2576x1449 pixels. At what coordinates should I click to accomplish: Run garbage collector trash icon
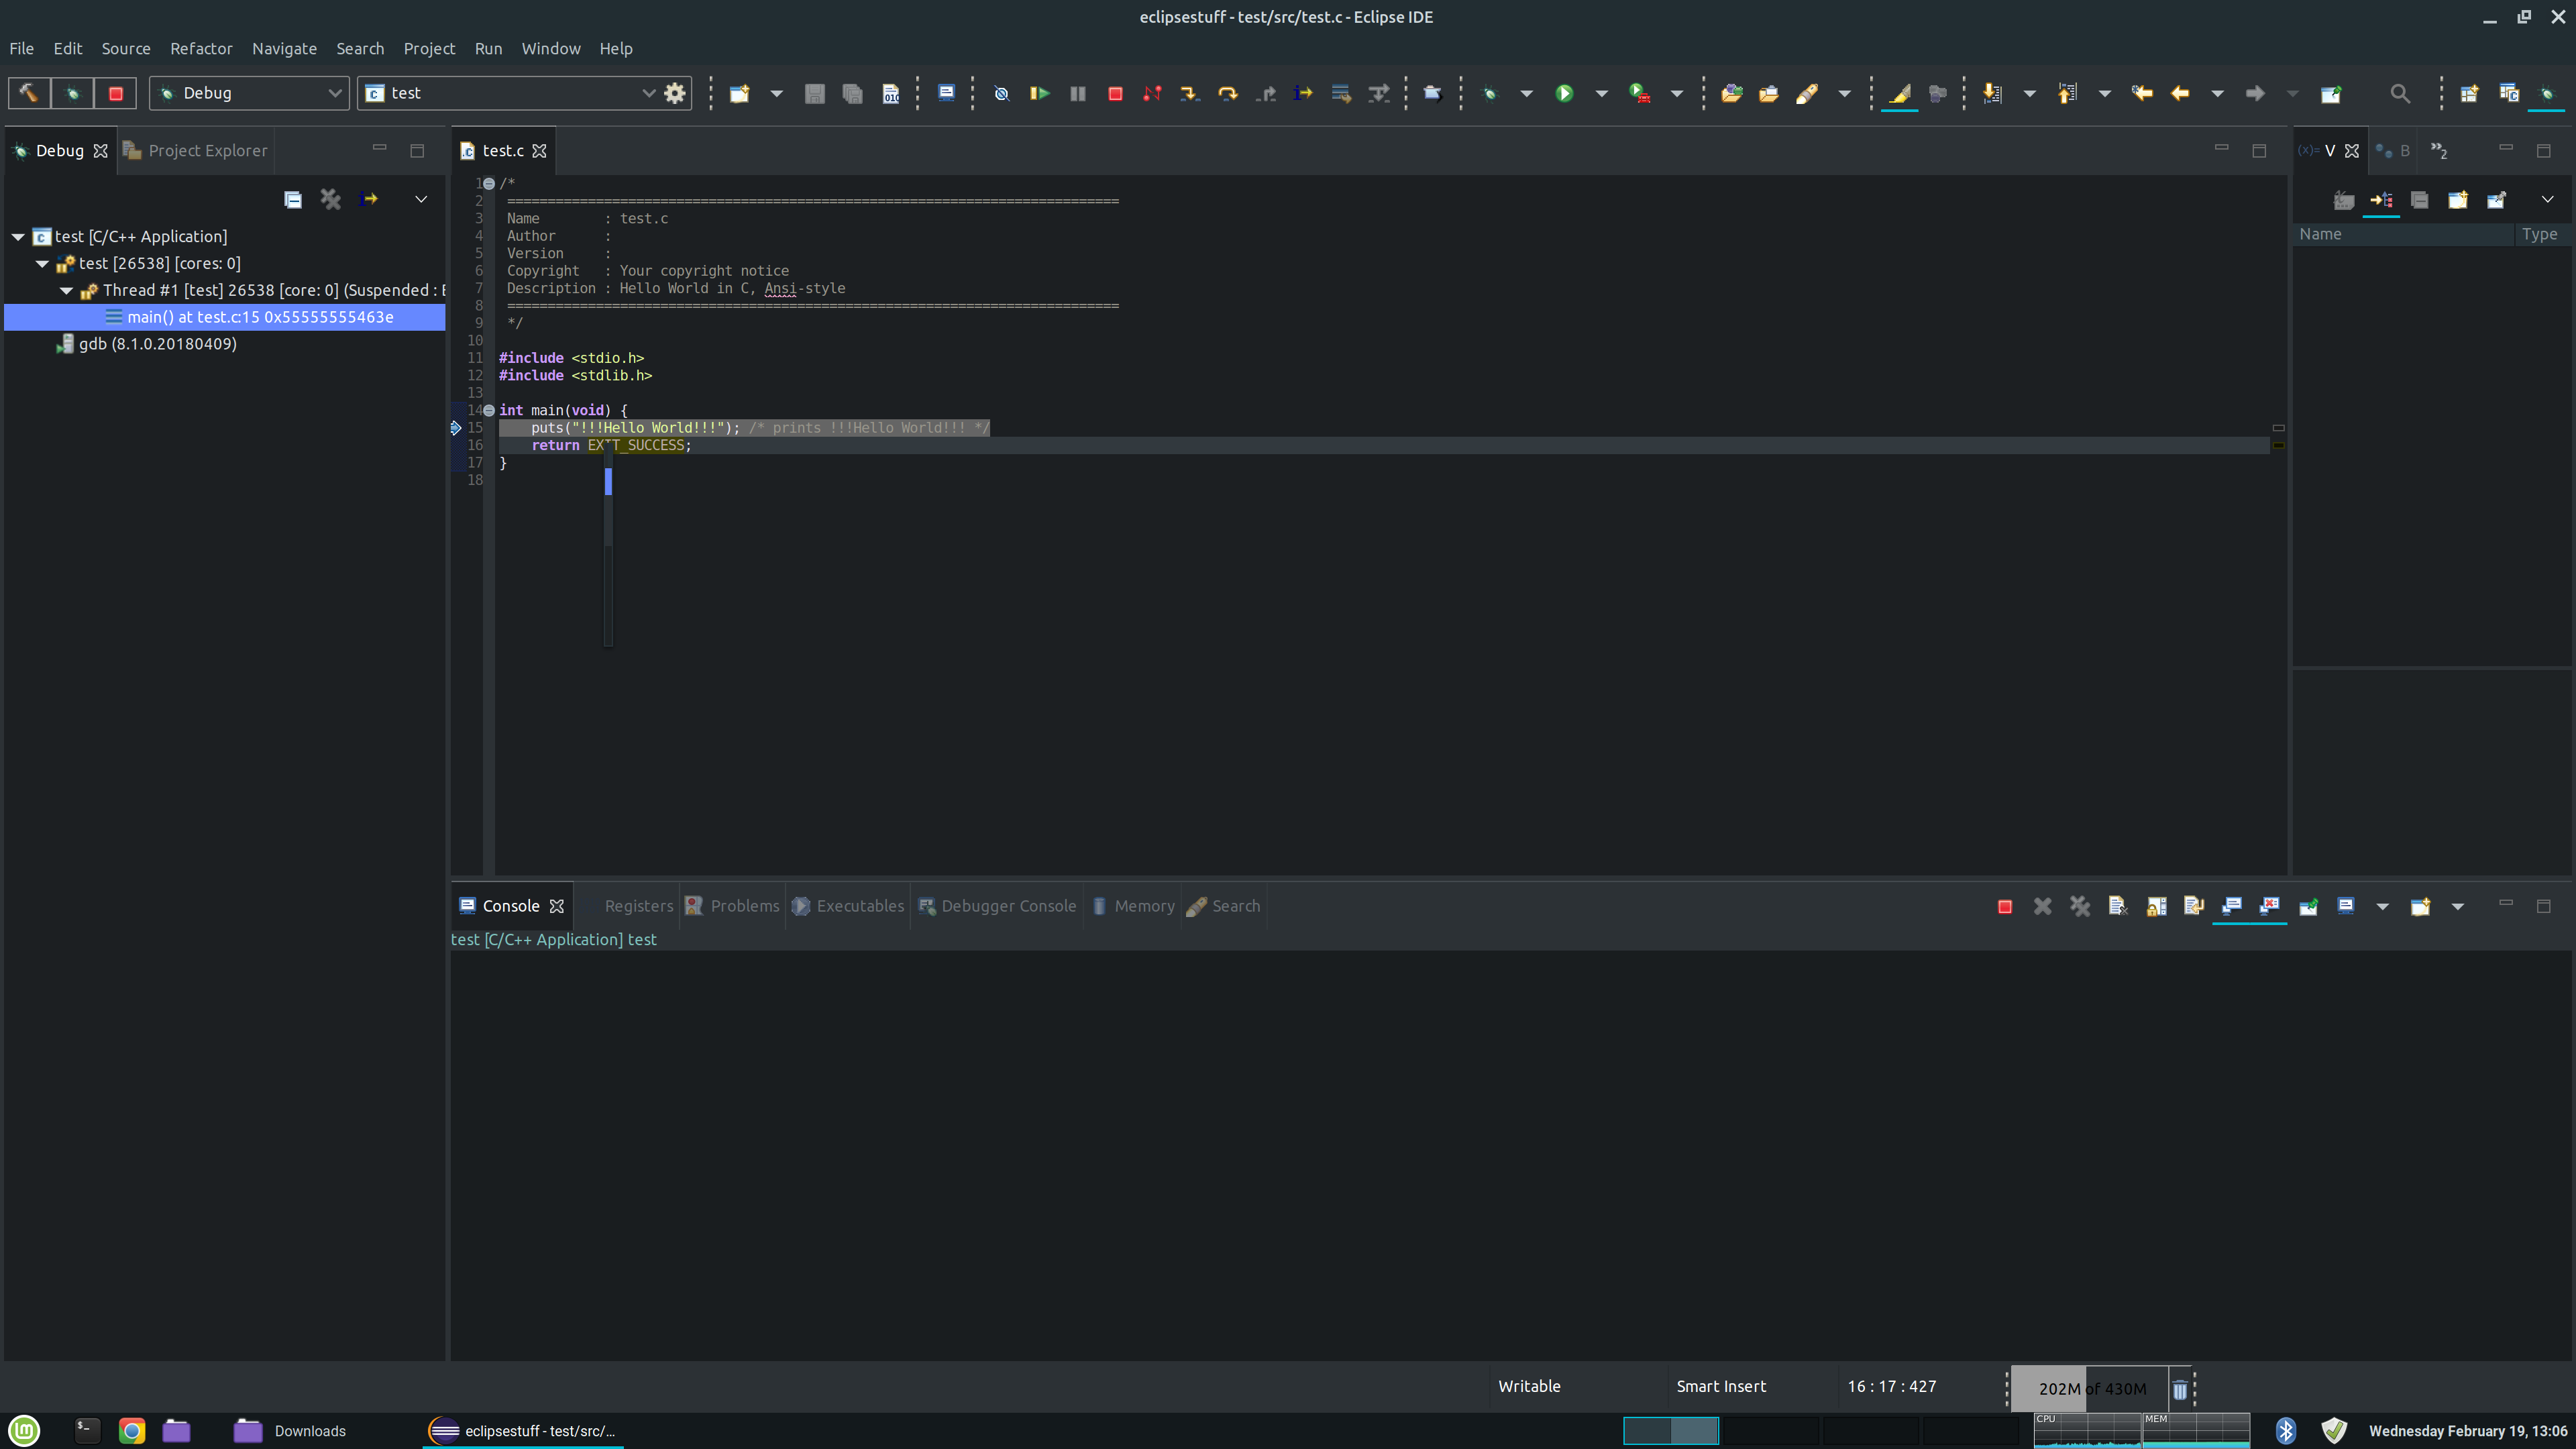pyautogui.click(x=2180, y=1389)
